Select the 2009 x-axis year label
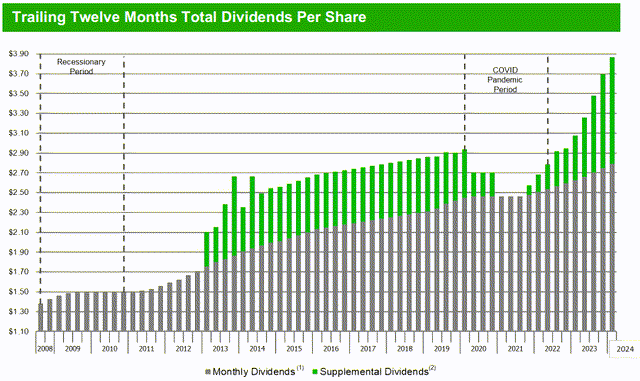The height and width of the screenshot is (381, 640). [73, 349]
